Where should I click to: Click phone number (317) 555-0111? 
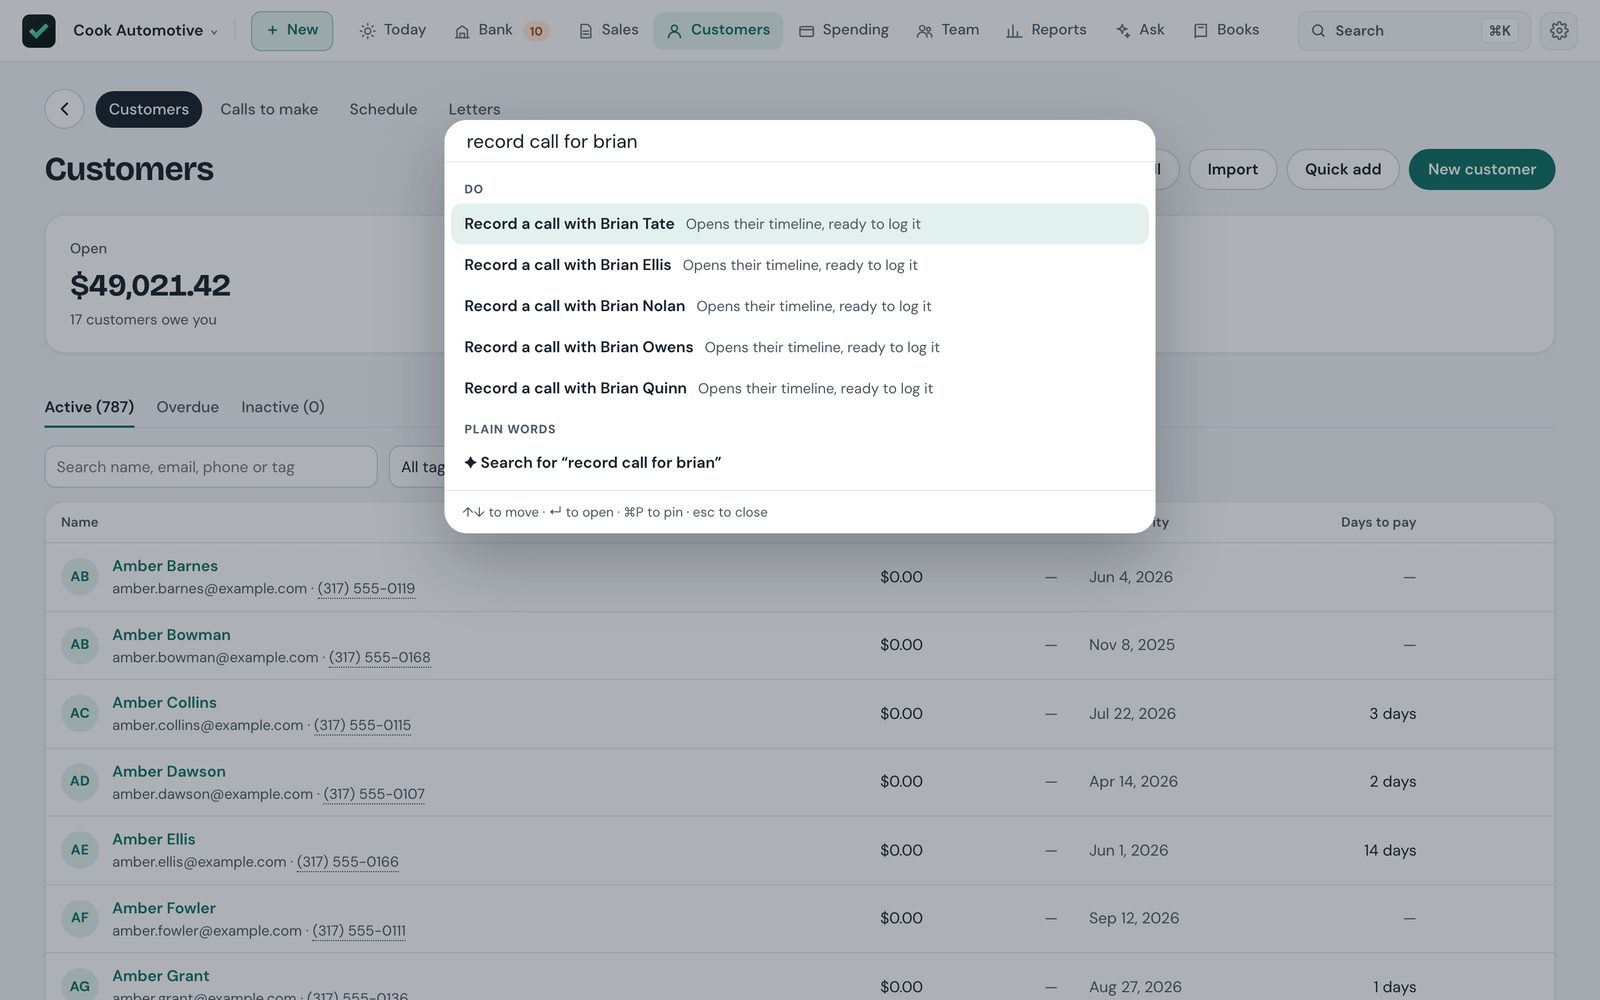tap(359, 931)
